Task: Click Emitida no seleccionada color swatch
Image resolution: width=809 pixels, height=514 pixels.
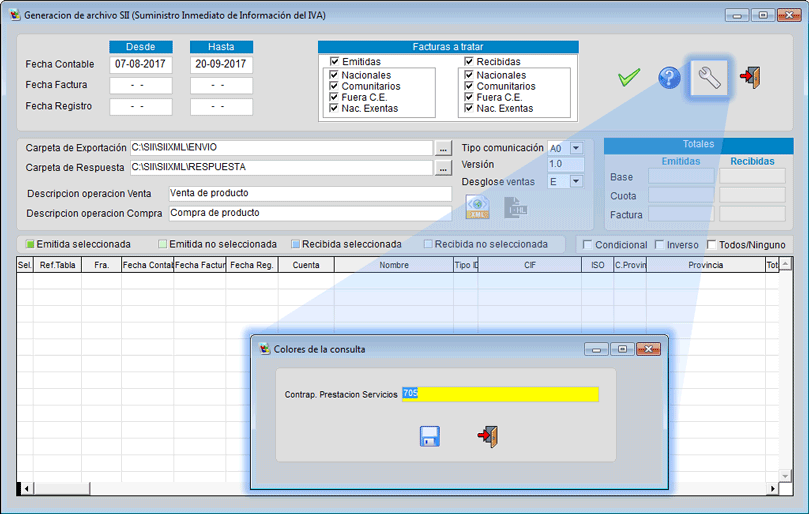Action: pyautogui.click(x=163, y=244)
